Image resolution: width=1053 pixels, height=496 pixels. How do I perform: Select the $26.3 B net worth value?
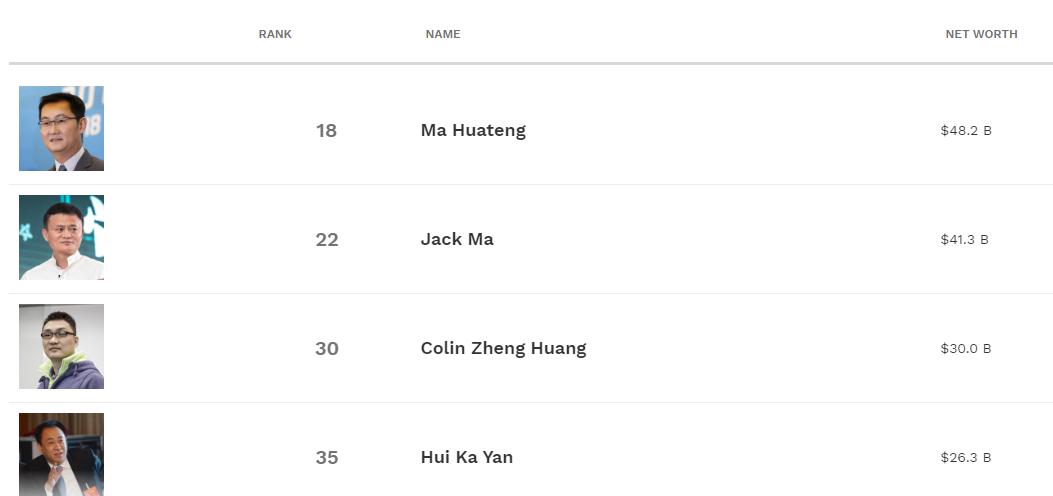coord(965,457)
